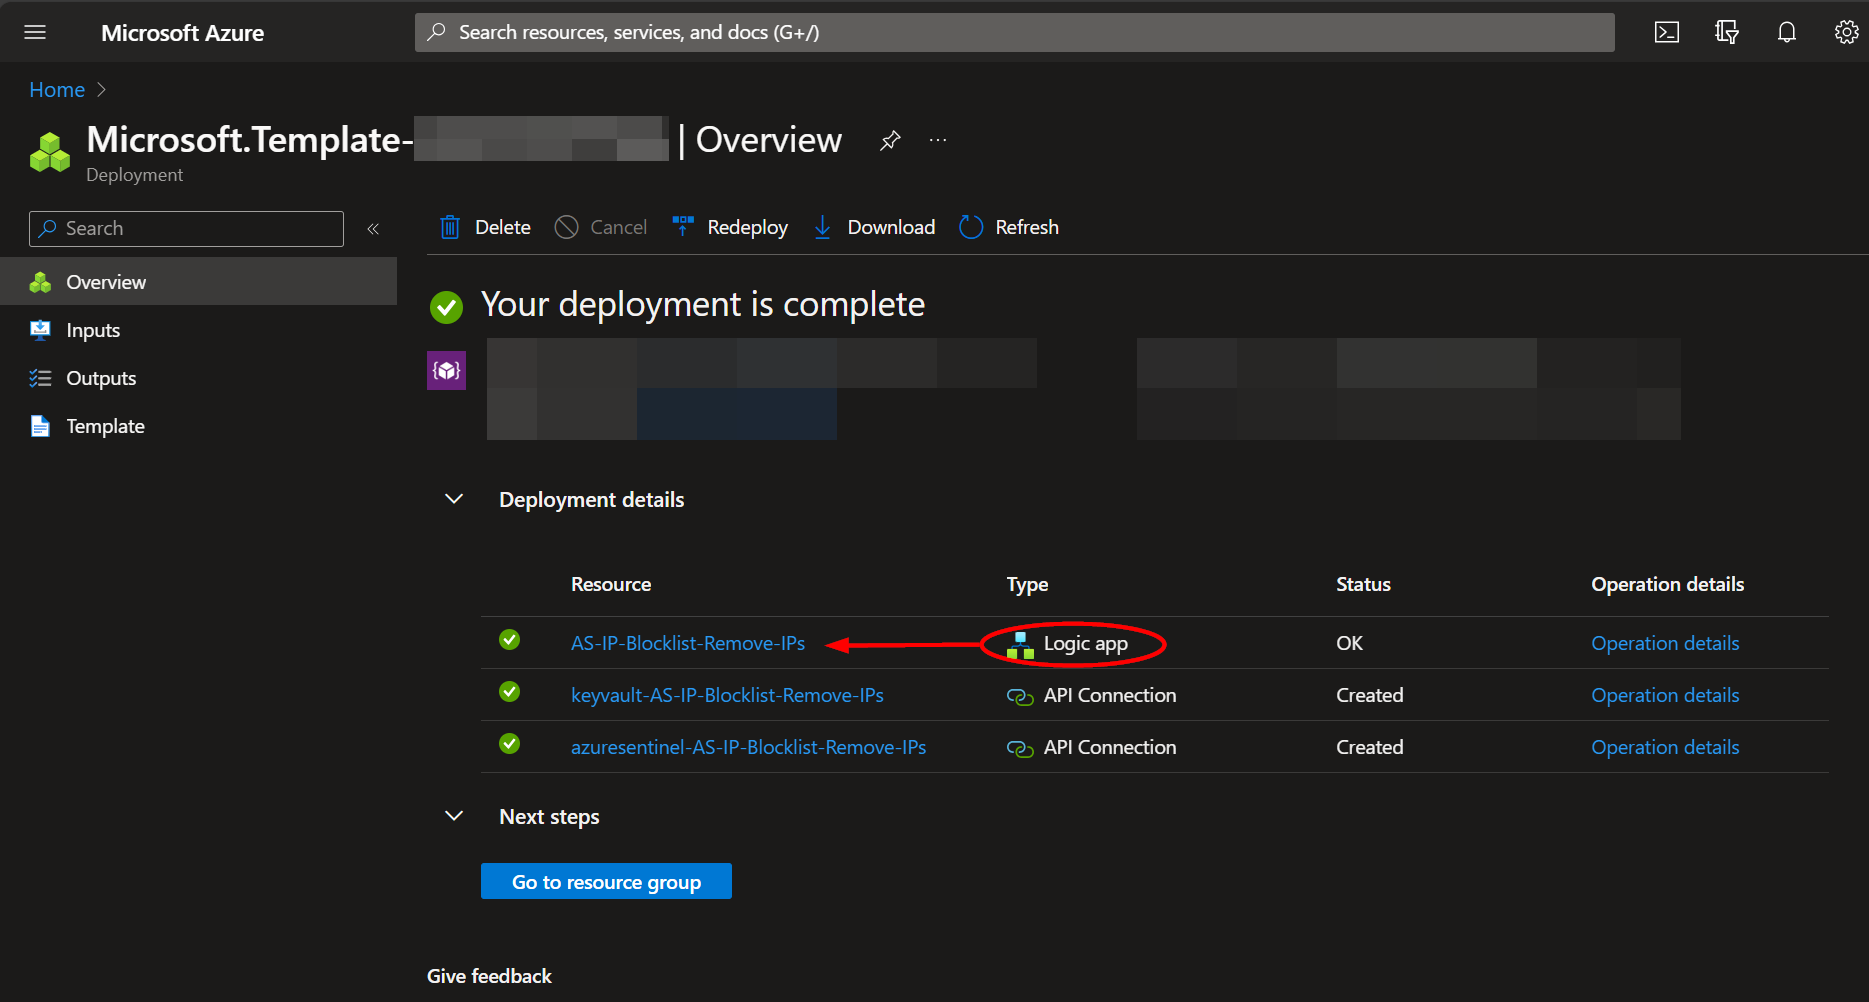Click the OK status cell
Image resolution: width=1869 pixels, height=1002 pixels.
pos(1349,643)
